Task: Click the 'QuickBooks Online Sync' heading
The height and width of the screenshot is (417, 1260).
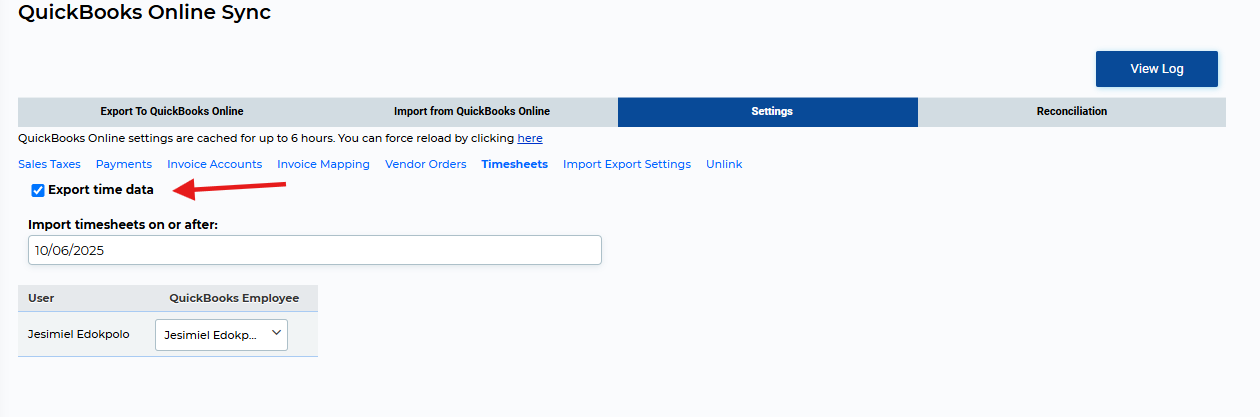Action: pyautogui.click(x=144, y=13)
